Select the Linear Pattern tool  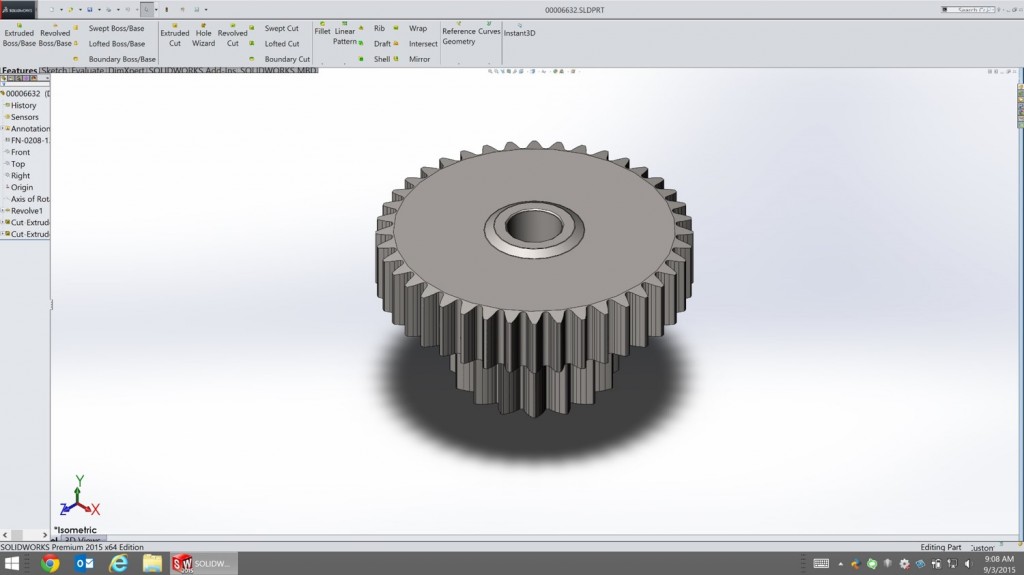pyautogui.click(x=345, y=36)
